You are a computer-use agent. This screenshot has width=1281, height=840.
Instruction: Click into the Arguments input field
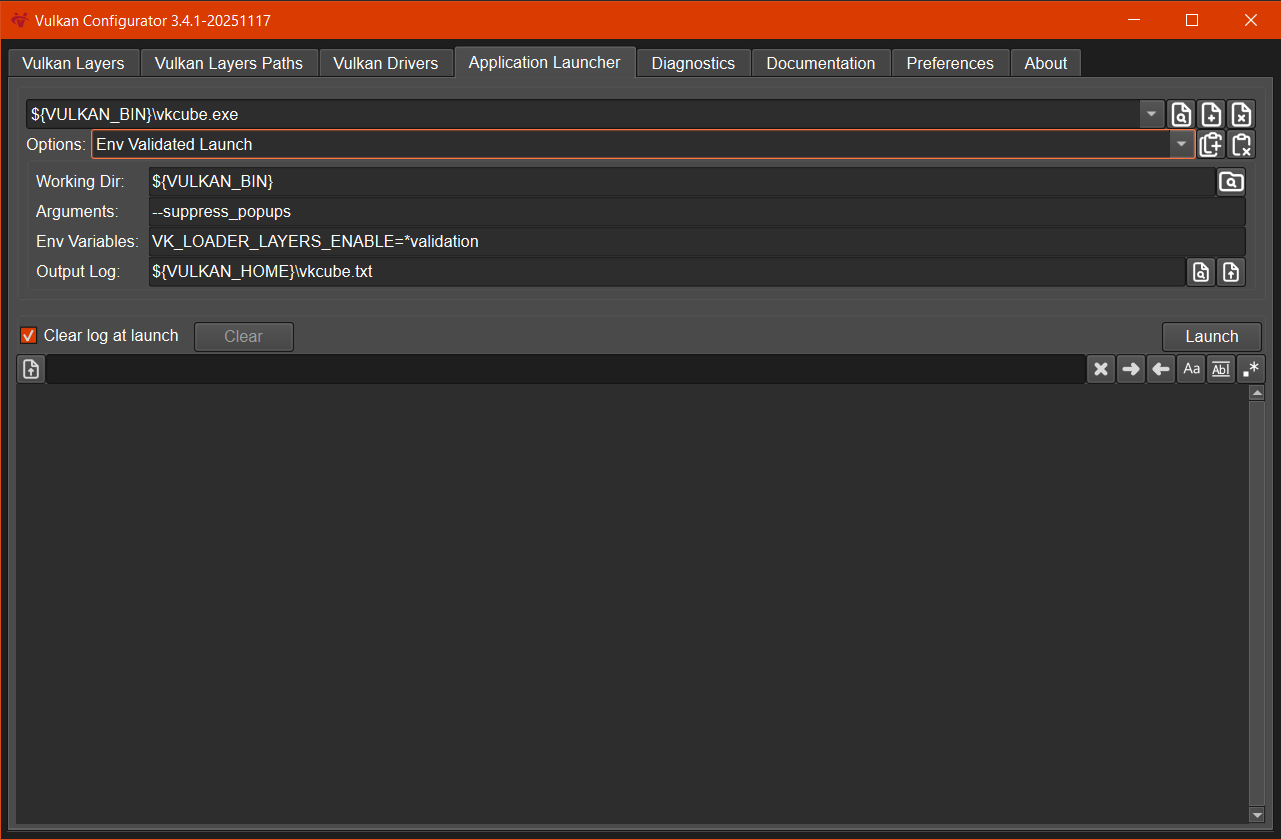coord(696,212)
